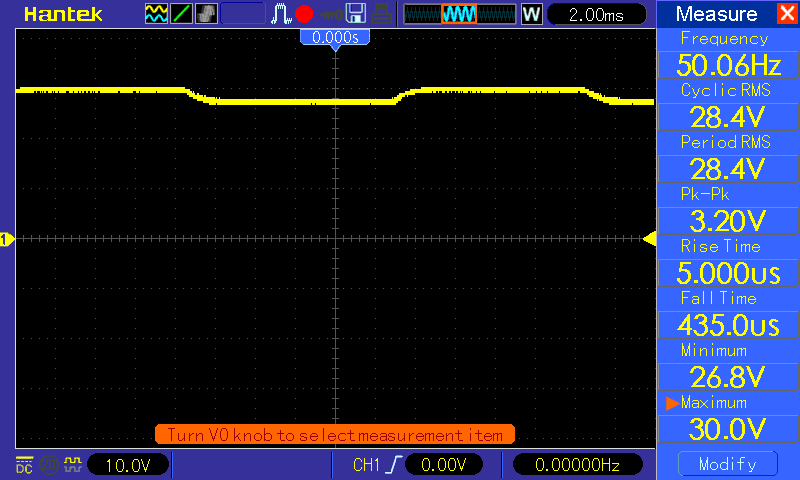This screenshot has height=480, width=800.
Task: Click the 3.20V peak-to-peak value
Action: pyautogui.click(x=728, y=221)
